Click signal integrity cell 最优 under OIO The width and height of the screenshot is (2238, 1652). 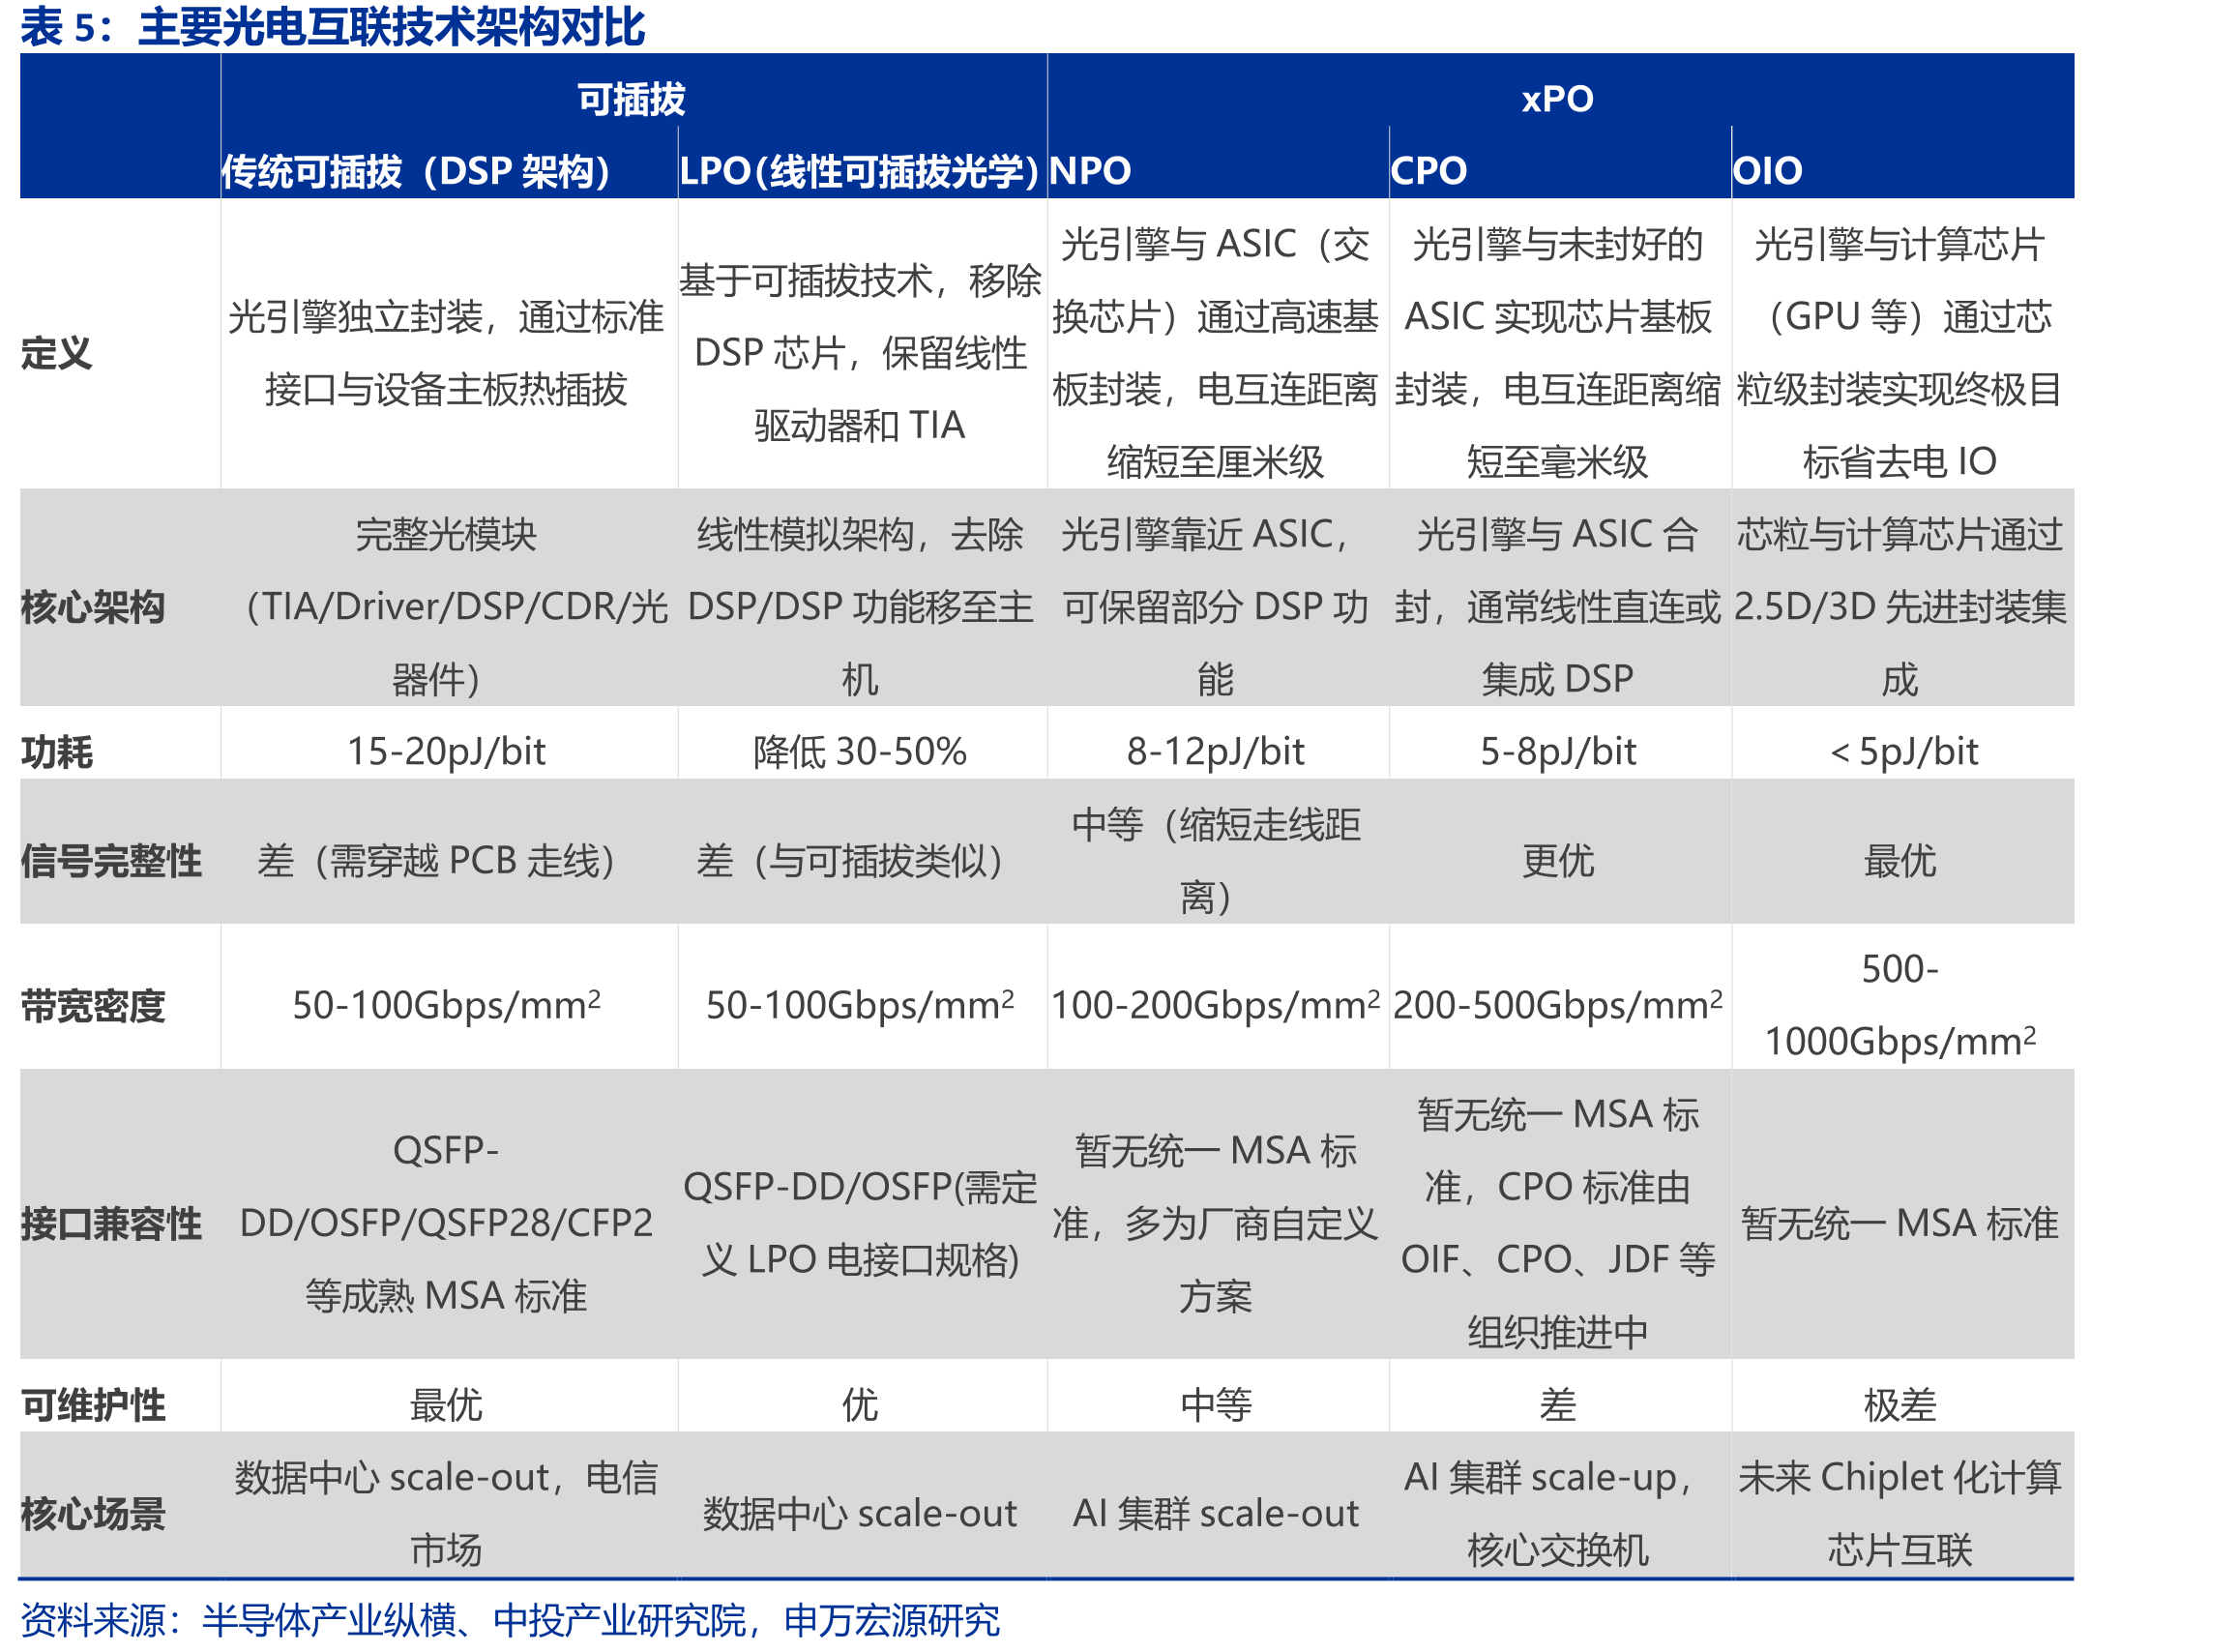coord(1899,861)
